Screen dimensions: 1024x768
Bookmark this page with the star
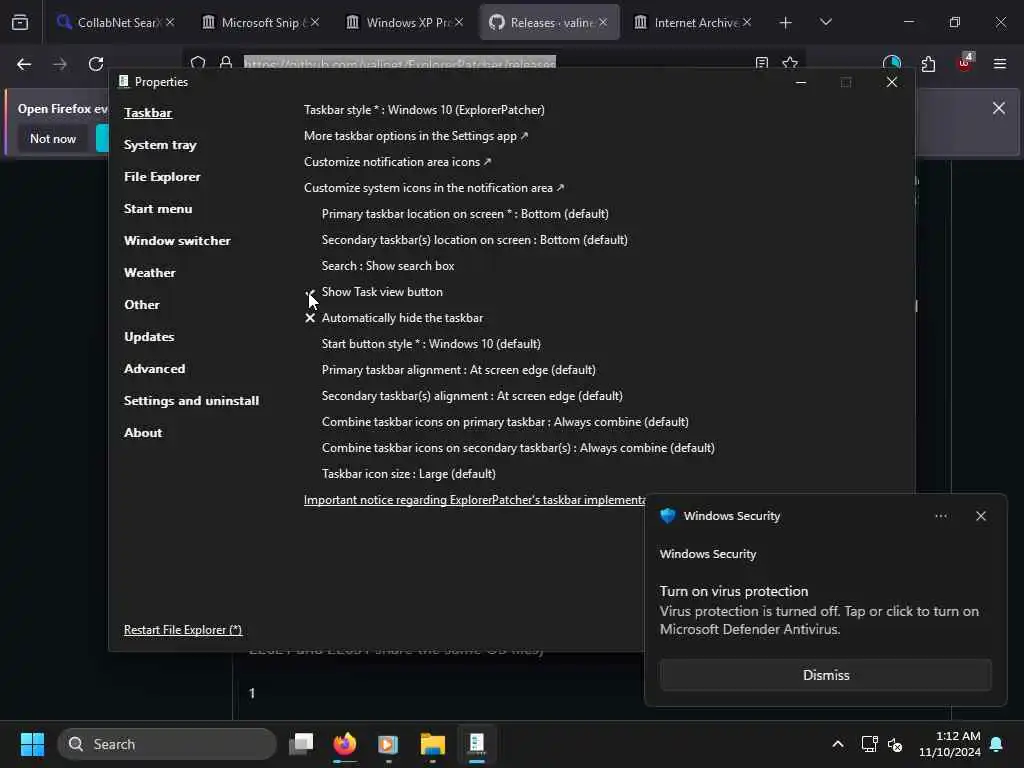[790, 63]
